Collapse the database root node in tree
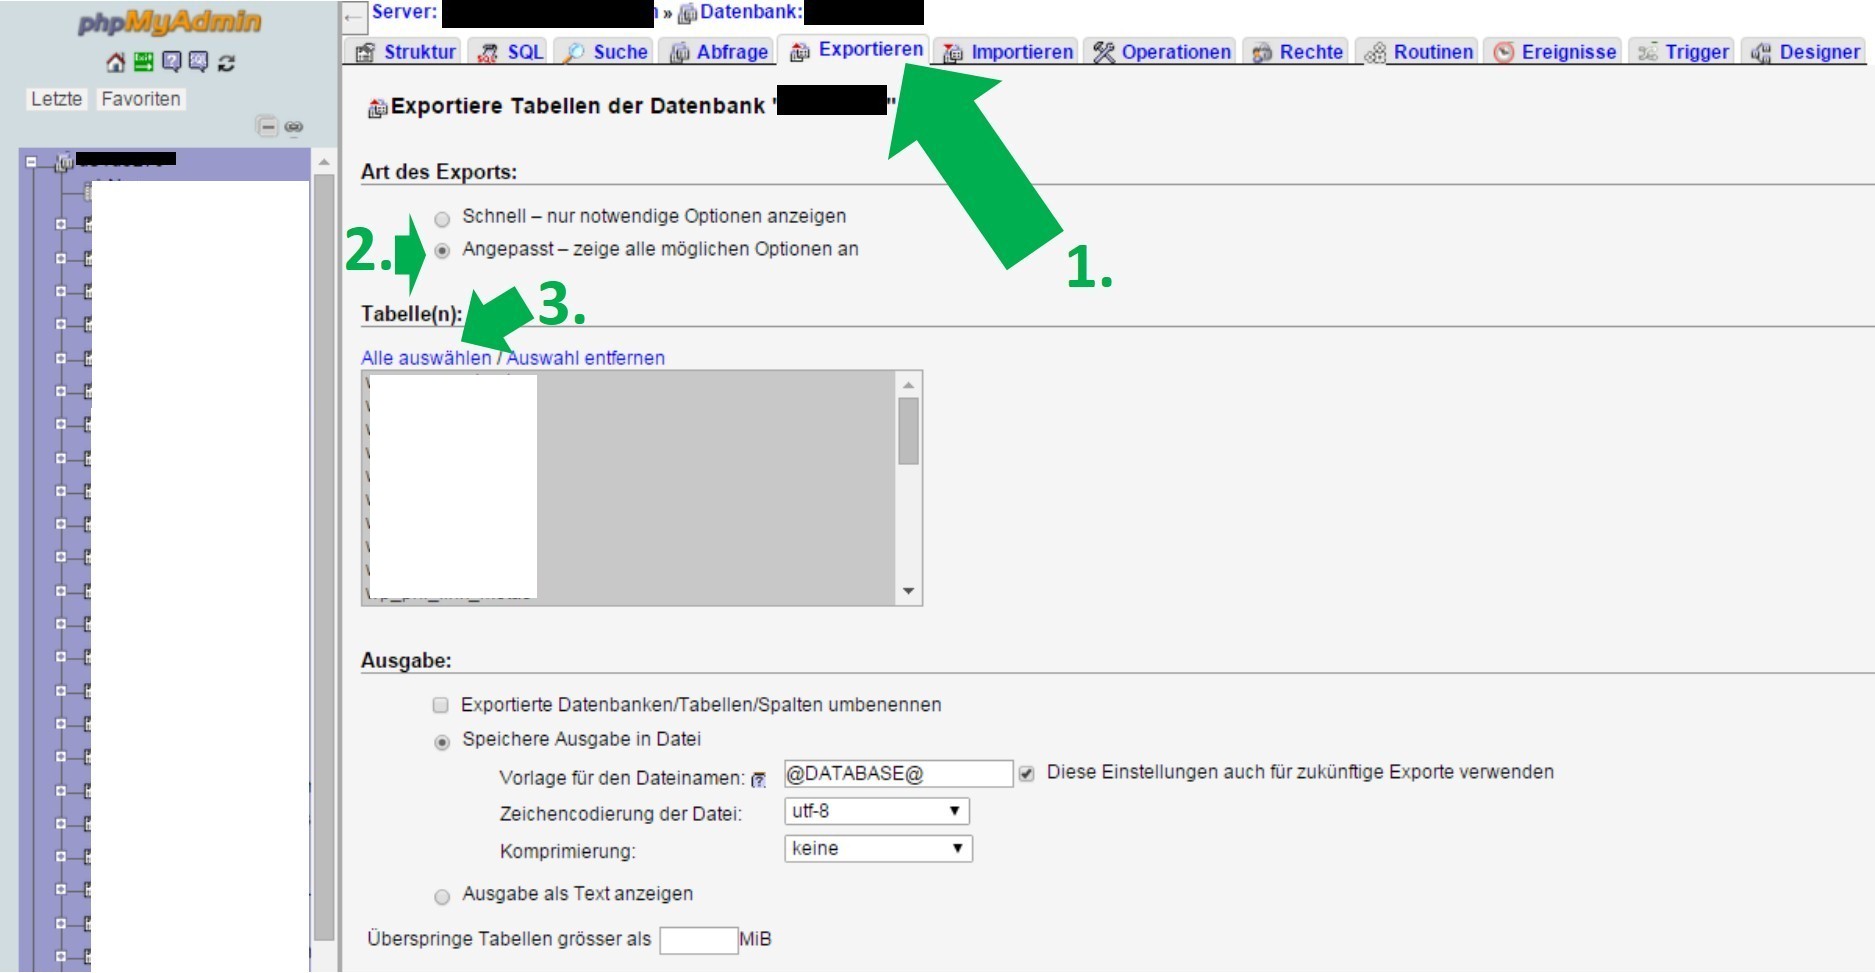 pos(32,161)
